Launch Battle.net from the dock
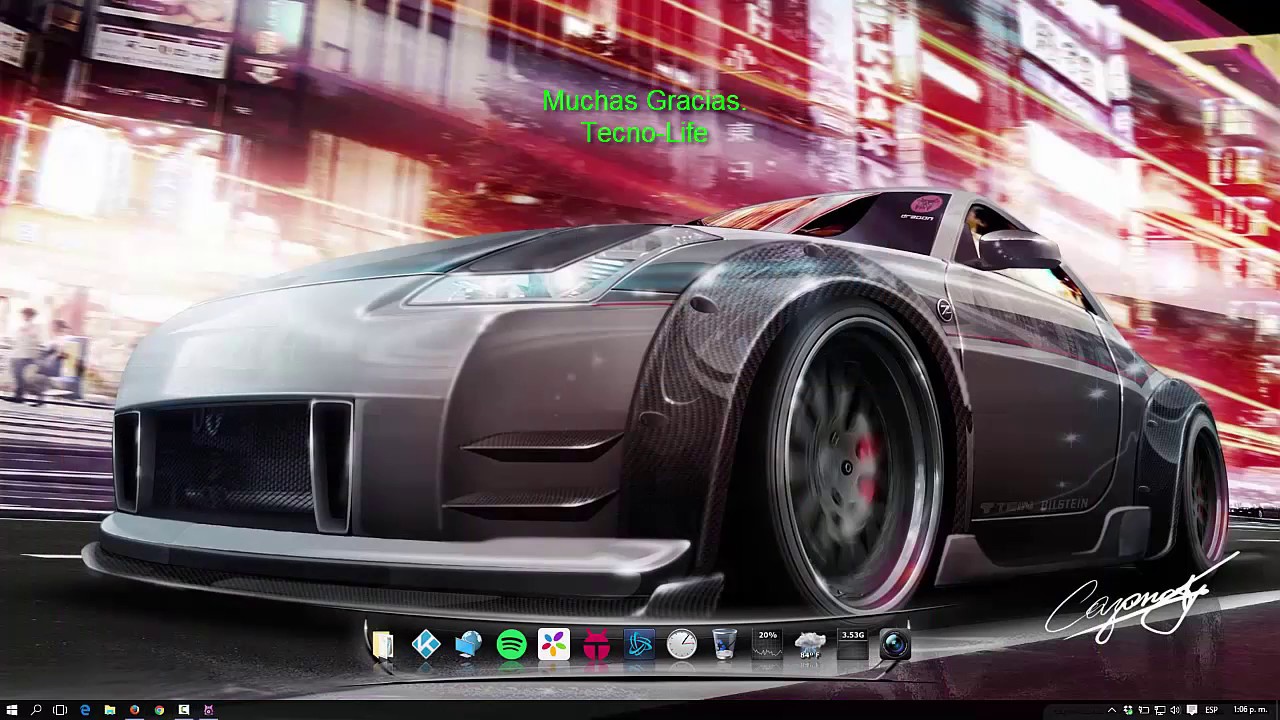The width and height of the screenshot is (1280, 720). 639,645
